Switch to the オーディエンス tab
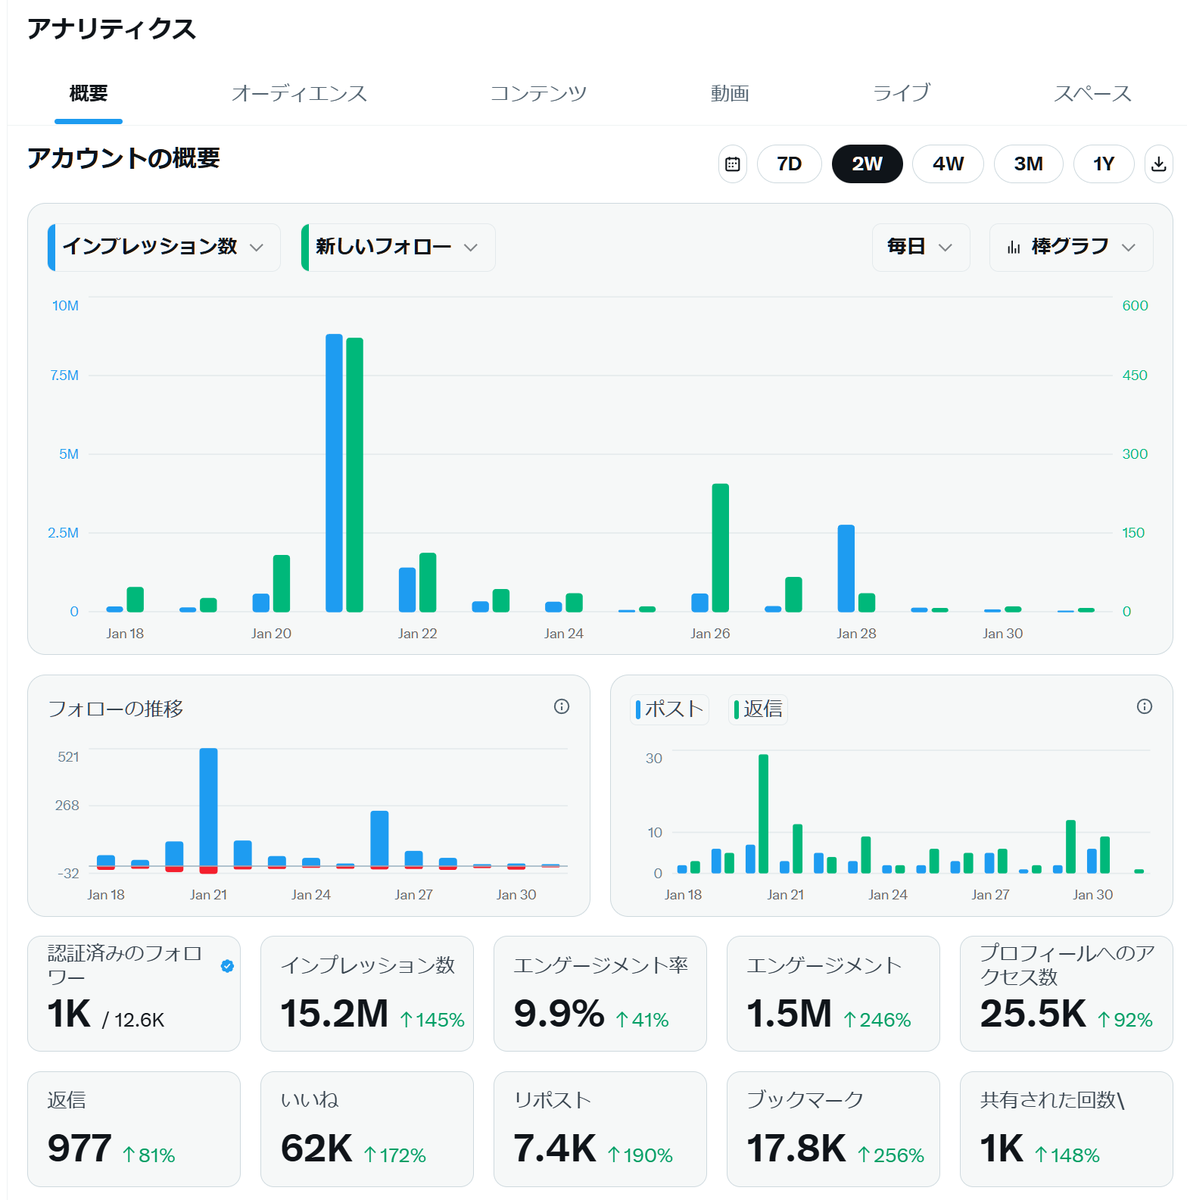The image size is (1187, 1200). pos(300,93)
